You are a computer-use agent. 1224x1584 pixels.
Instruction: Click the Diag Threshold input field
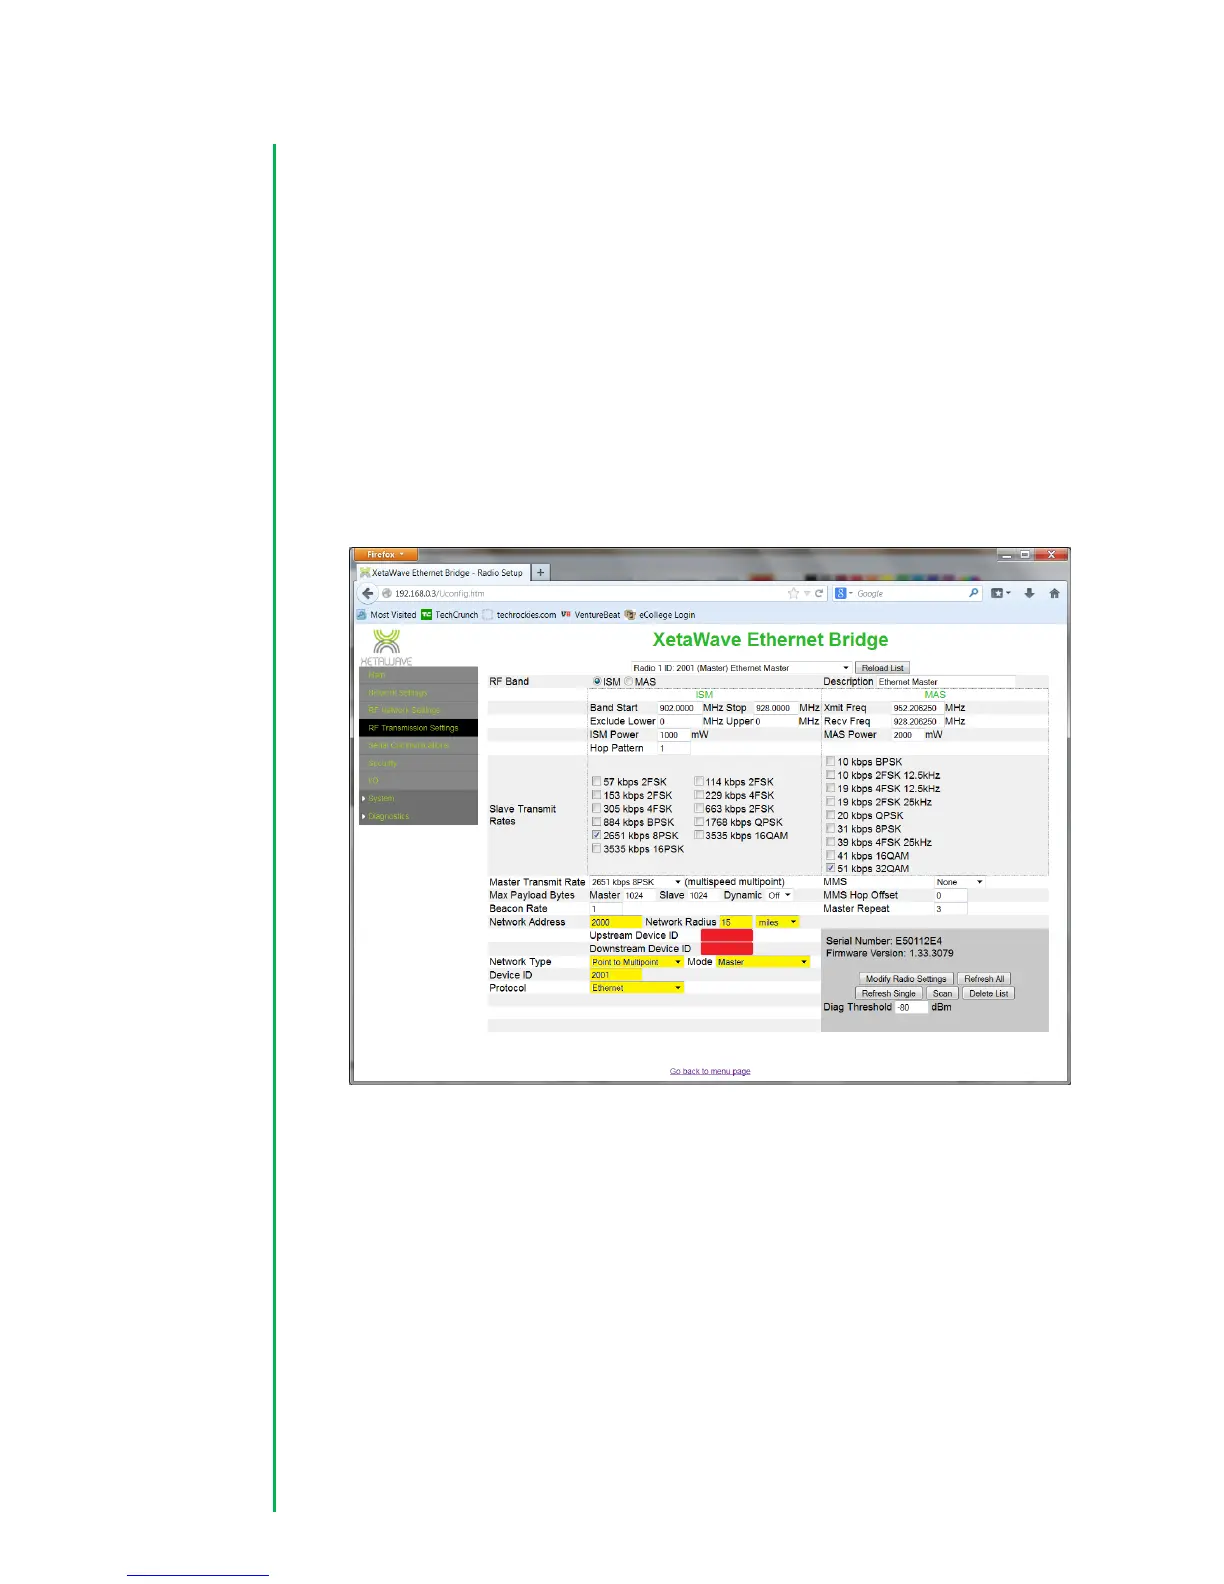[911, 1007]
